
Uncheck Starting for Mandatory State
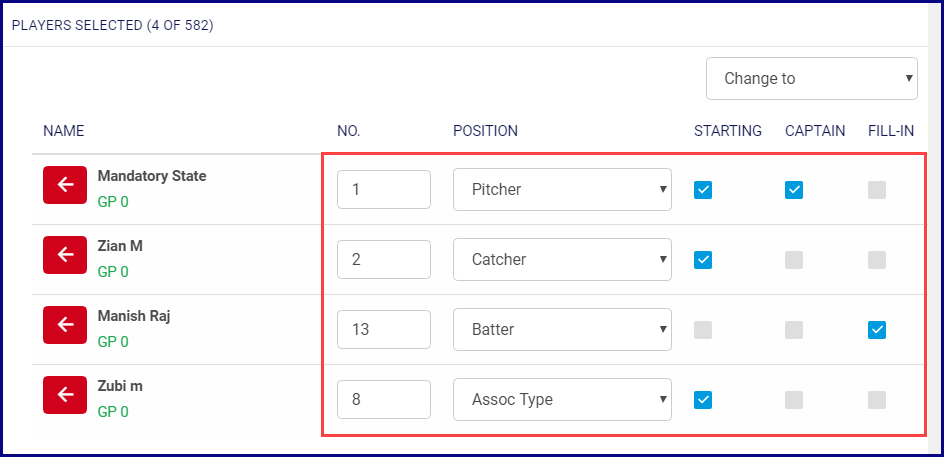(703, 190)
